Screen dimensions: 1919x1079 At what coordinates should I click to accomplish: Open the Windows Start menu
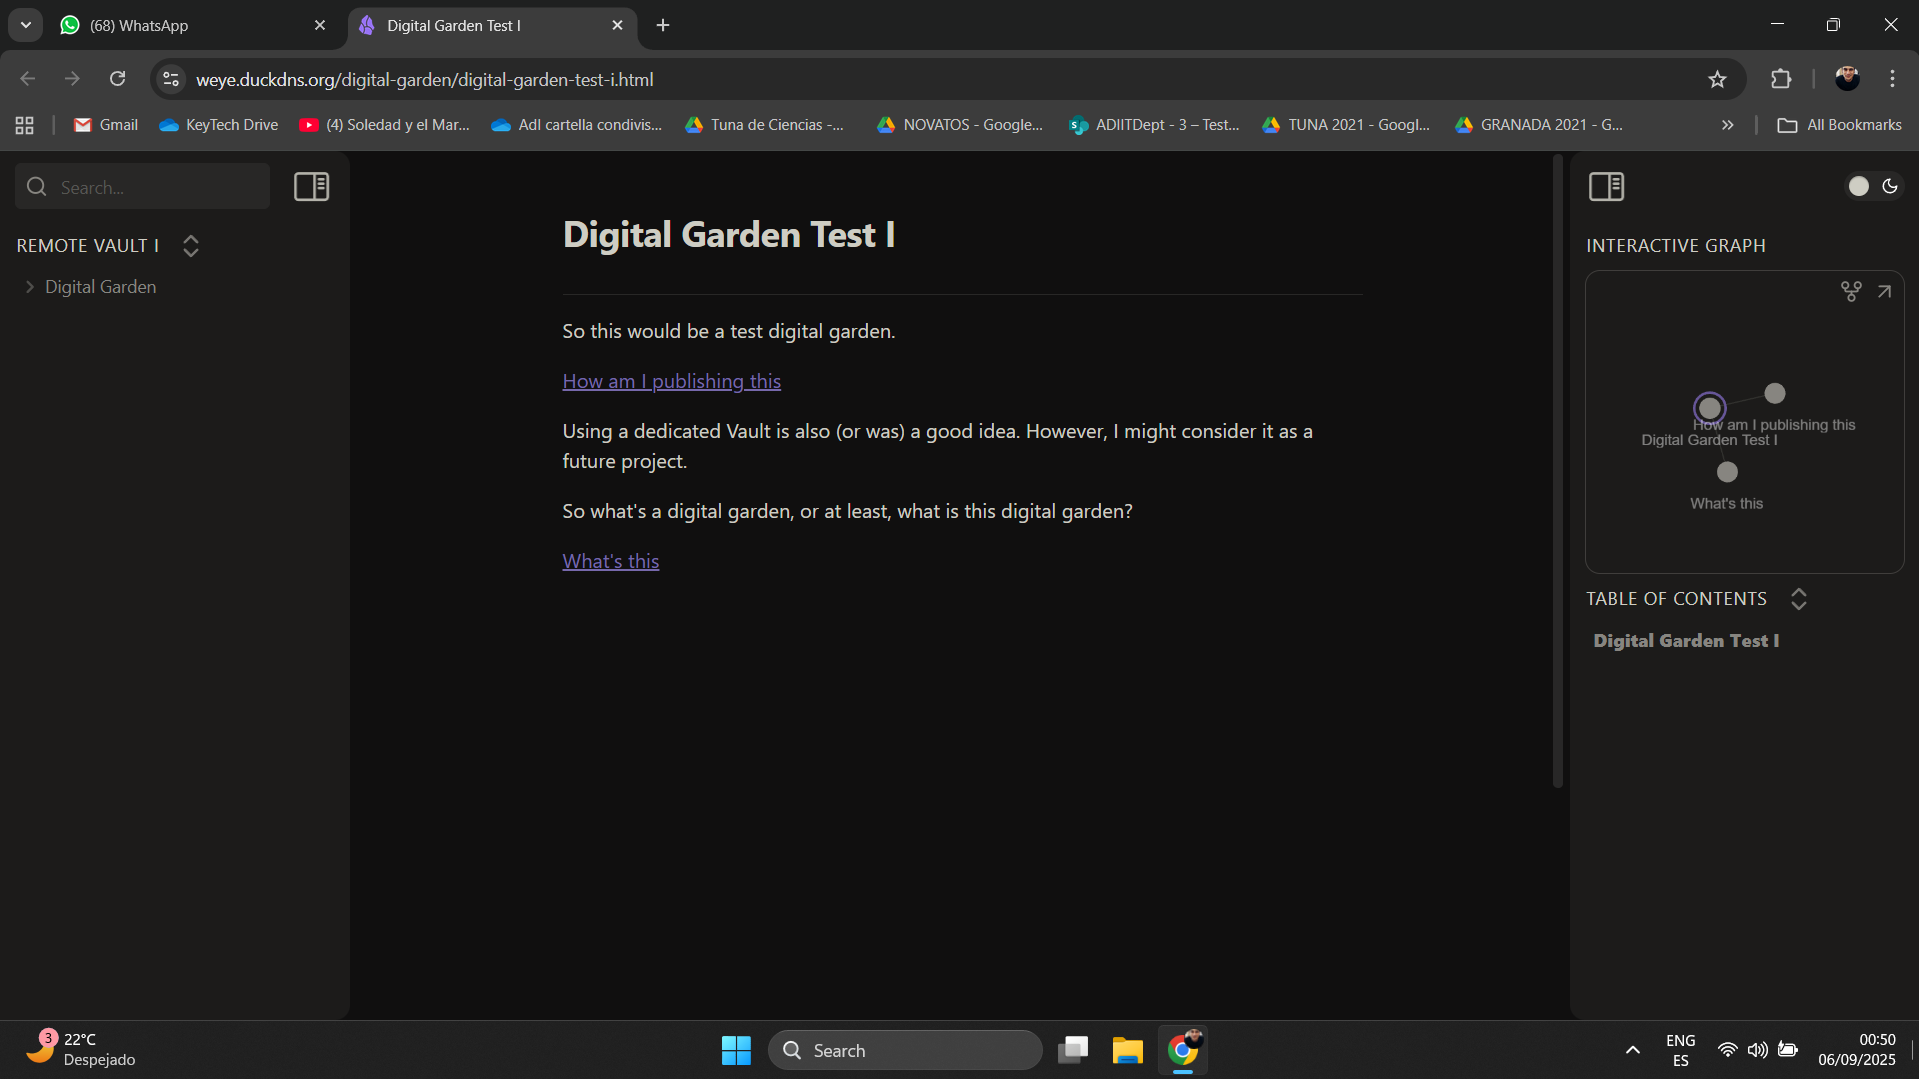735,1050
